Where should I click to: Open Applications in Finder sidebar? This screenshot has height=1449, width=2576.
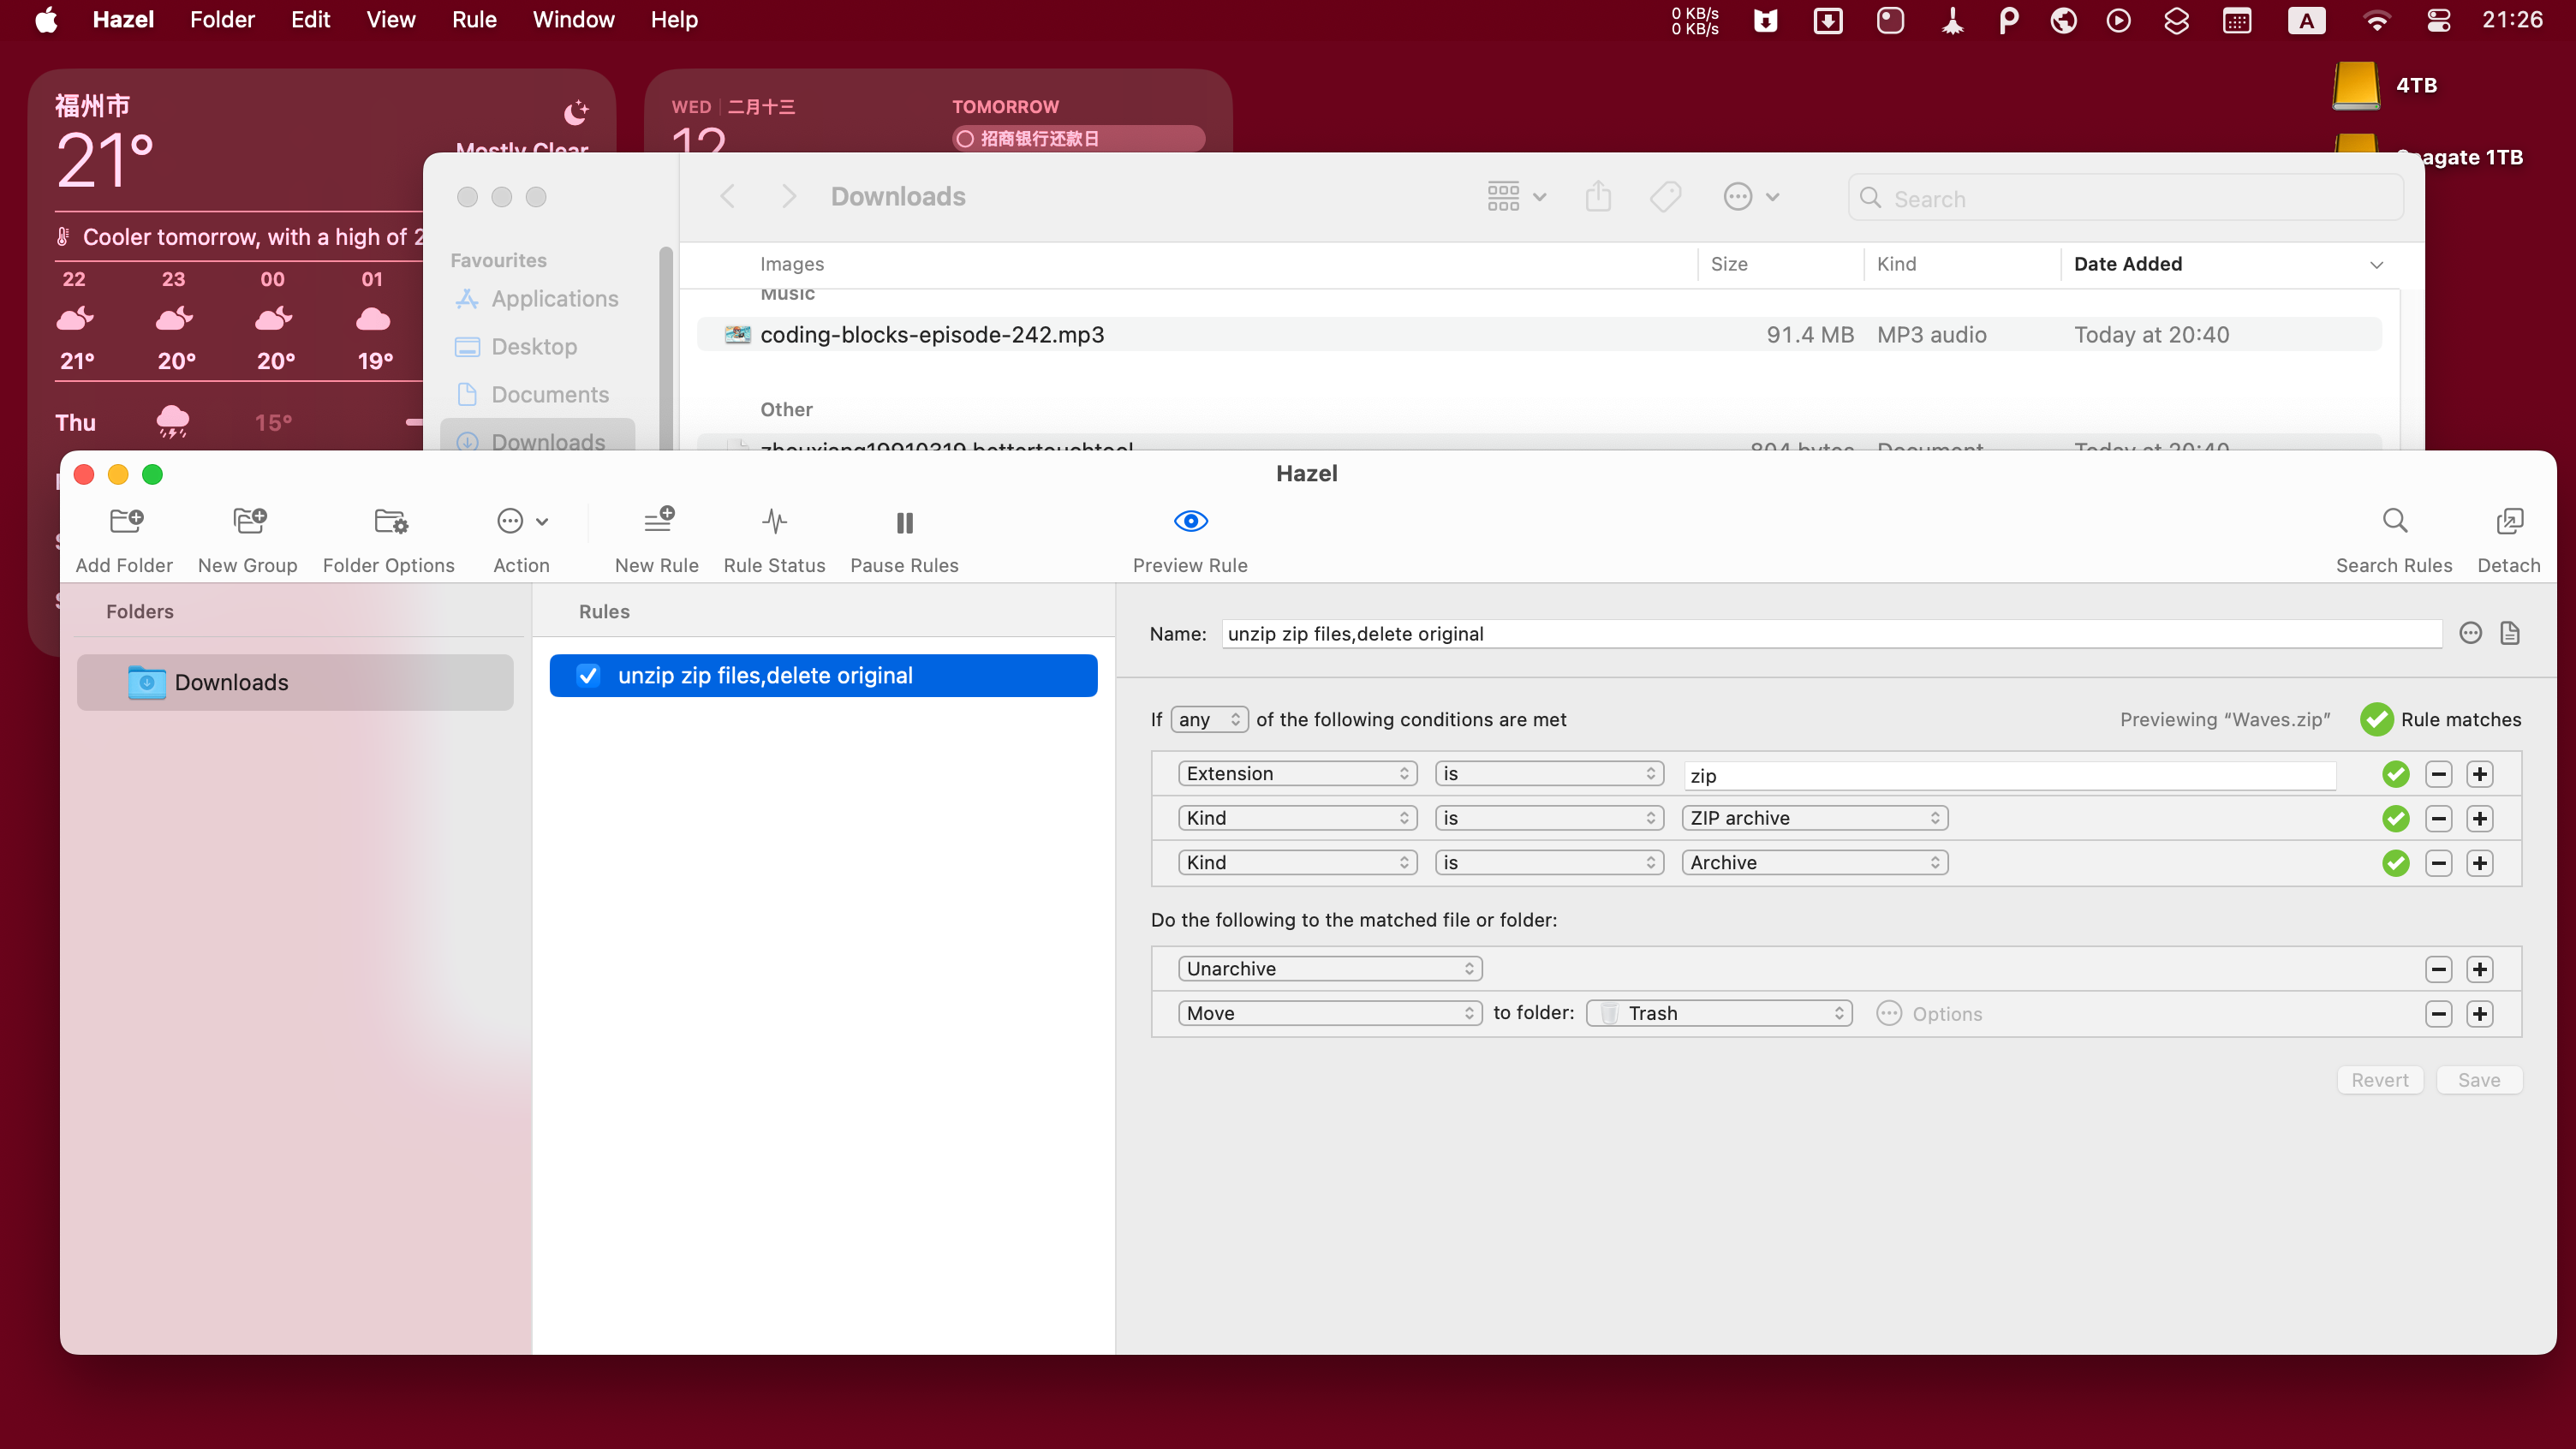[x=537, y=299]
